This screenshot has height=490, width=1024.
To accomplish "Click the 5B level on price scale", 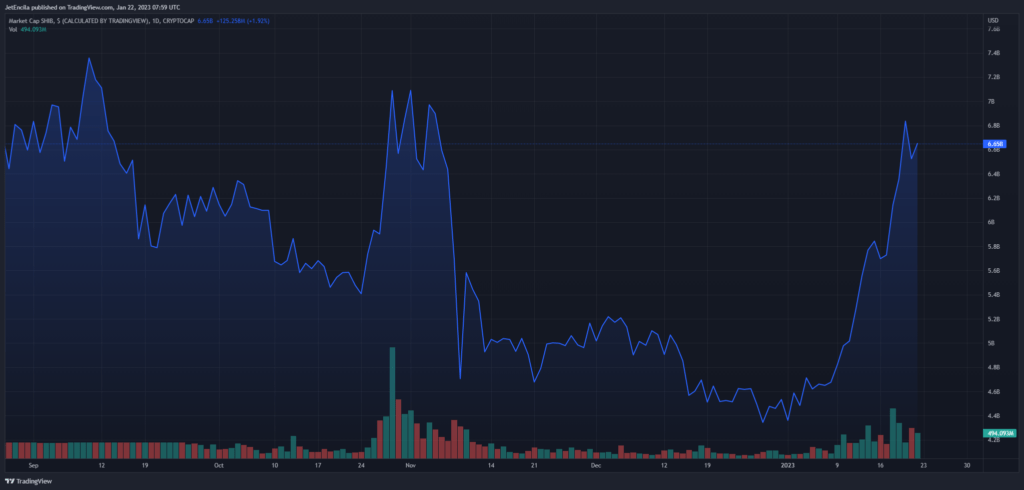I will click(992, 343).
